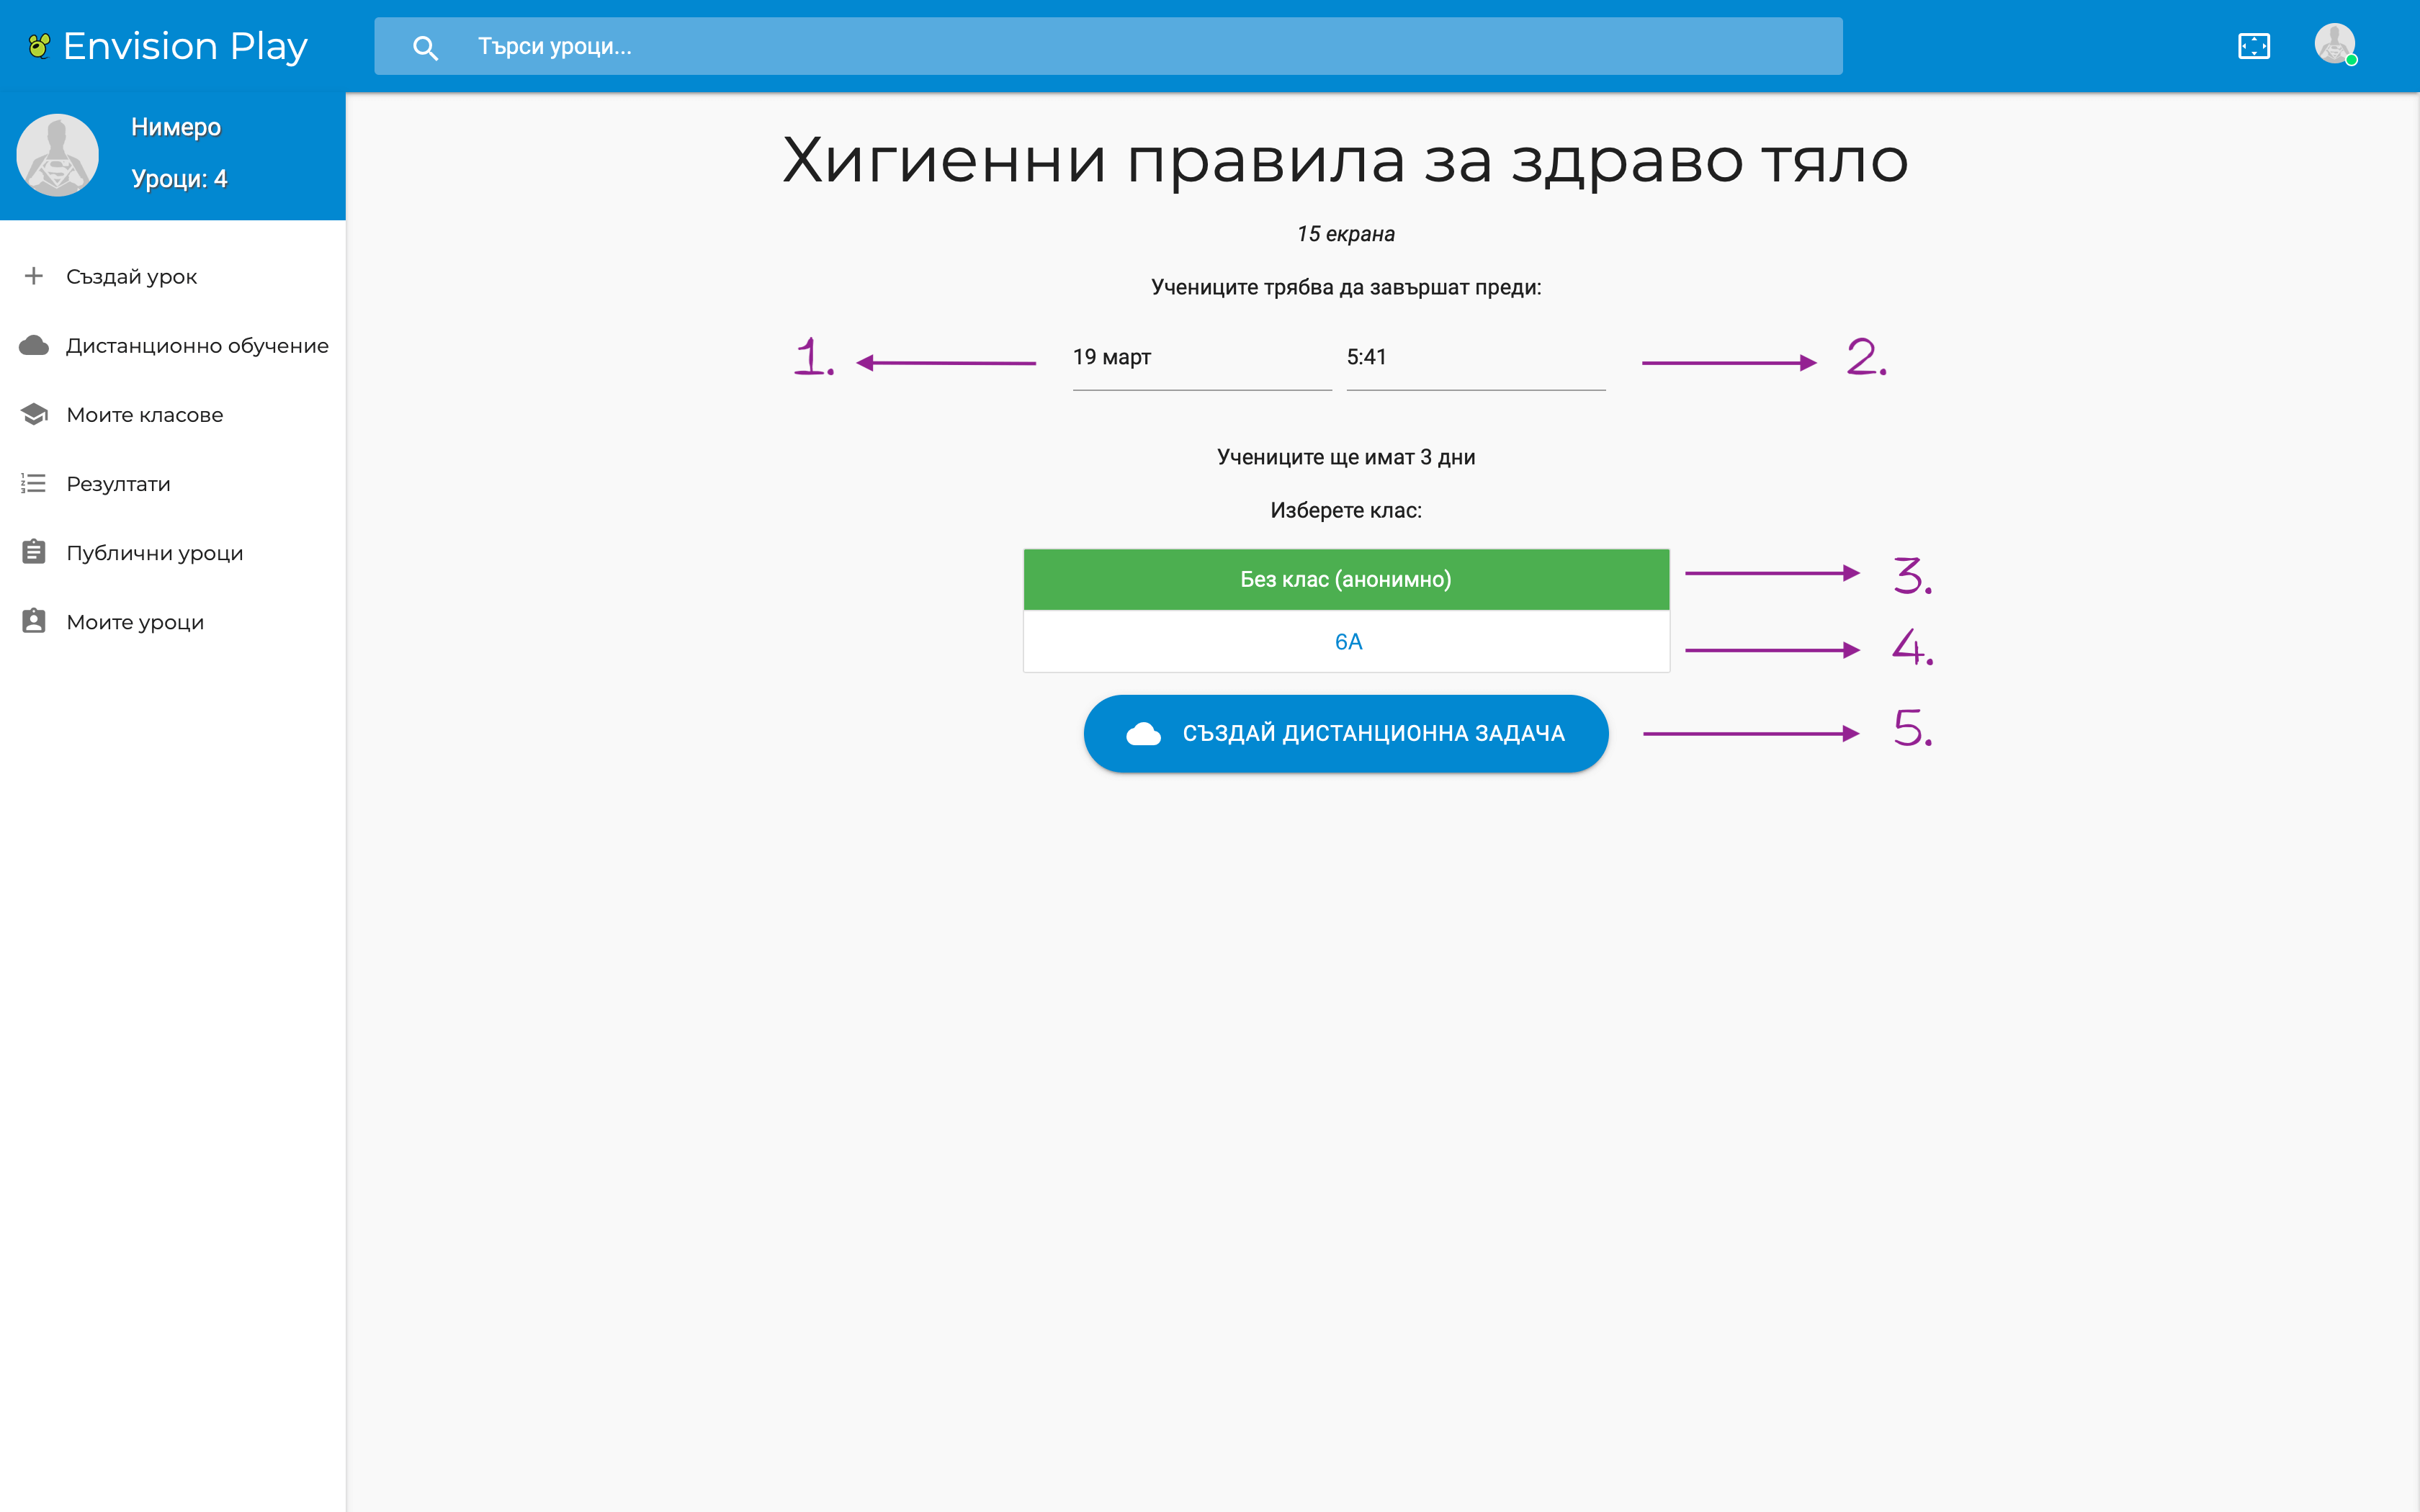The width and height of the screenshot is (2420, 1512).
Task: Open the date picker showing 19 март
Action: pyautogui.click(x=1201, y=358)
